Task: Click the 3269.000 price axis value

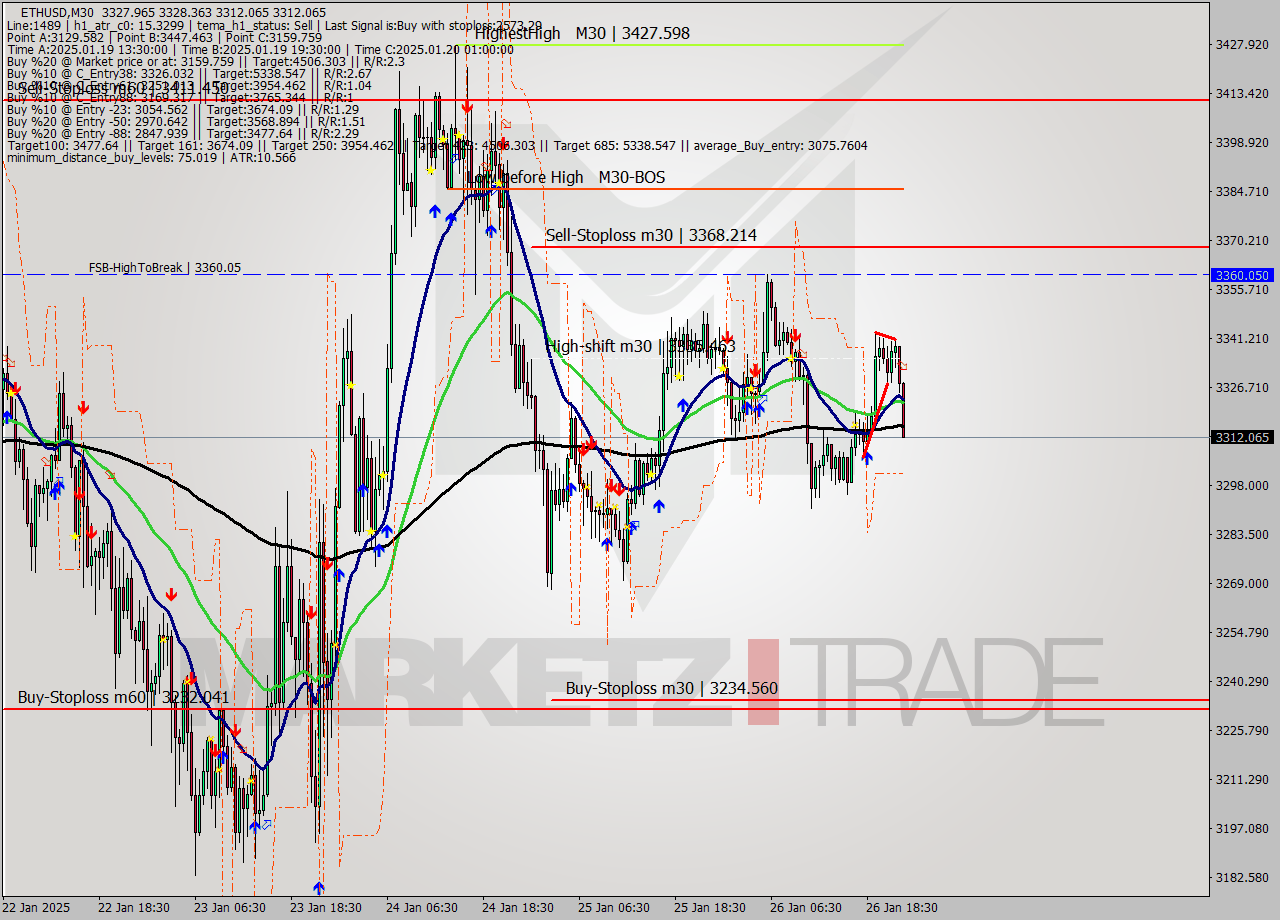Action: click(1242, 583)
